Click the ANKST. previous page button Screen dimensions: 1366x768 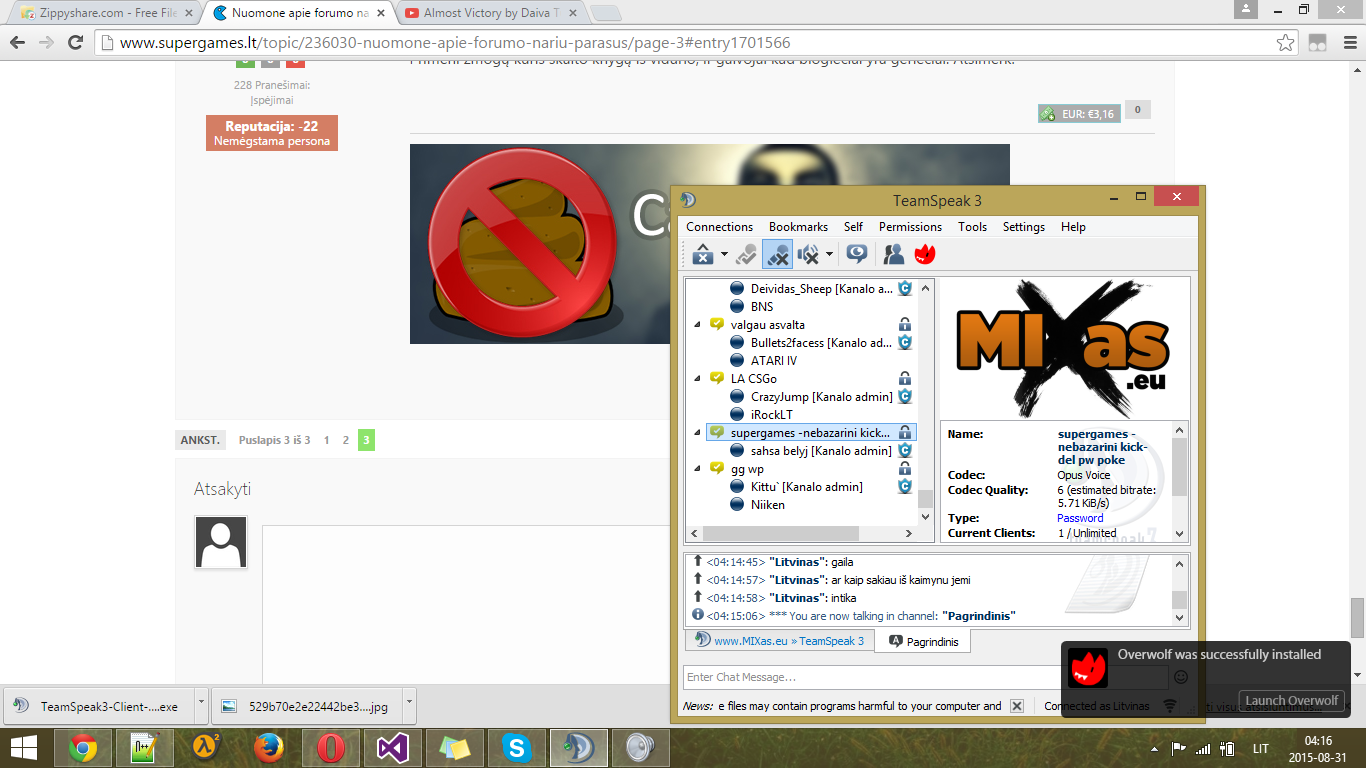[x=201, y=440]
